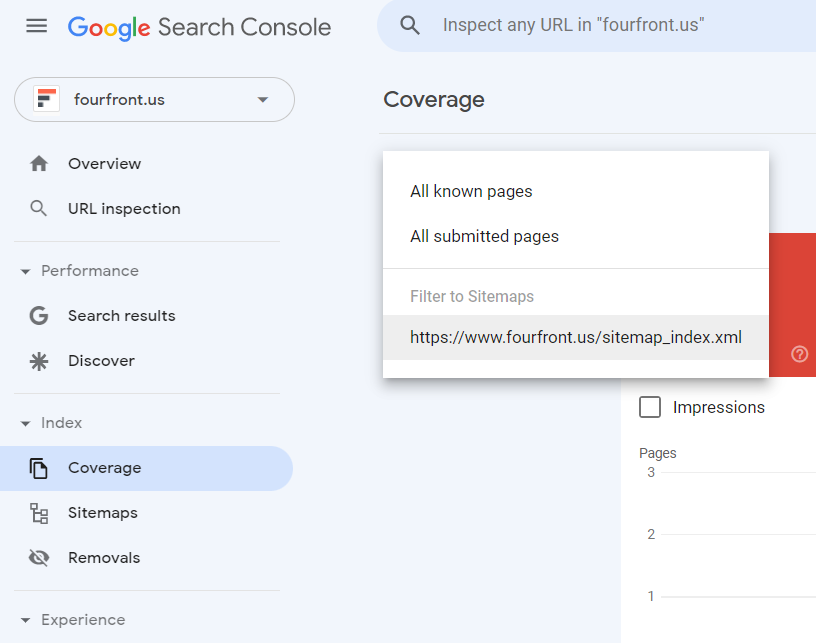
Task: Click the URL inspection magnifier icon
Action: click(x=39, y=209)
